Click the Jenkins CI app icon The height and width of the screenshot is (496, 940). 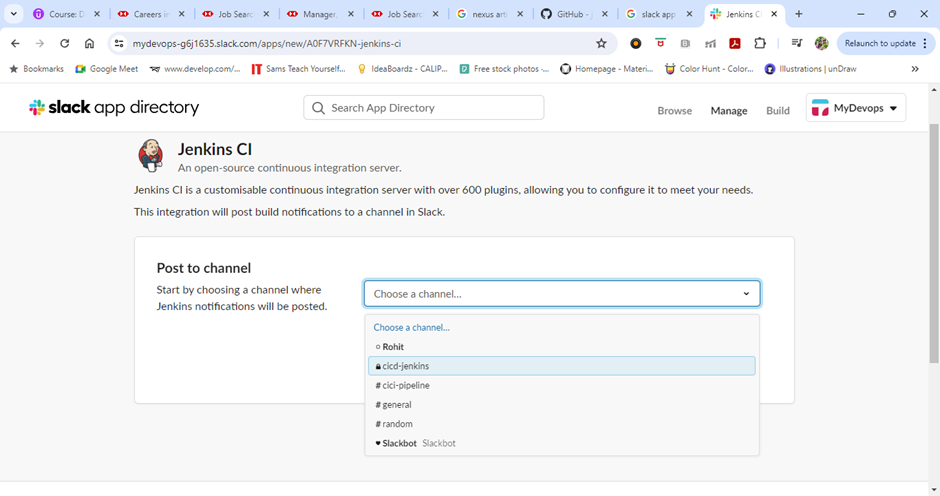pyautogui.click(x=151, y=155)
